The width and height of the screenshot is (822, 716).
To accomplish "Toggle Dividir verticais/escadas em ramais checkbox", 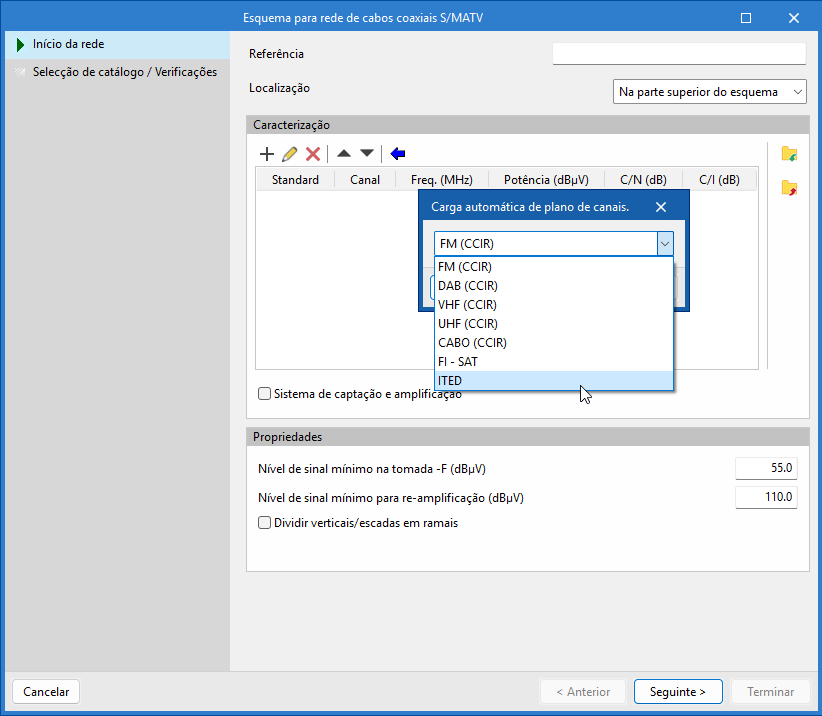I will pos(265,523).
